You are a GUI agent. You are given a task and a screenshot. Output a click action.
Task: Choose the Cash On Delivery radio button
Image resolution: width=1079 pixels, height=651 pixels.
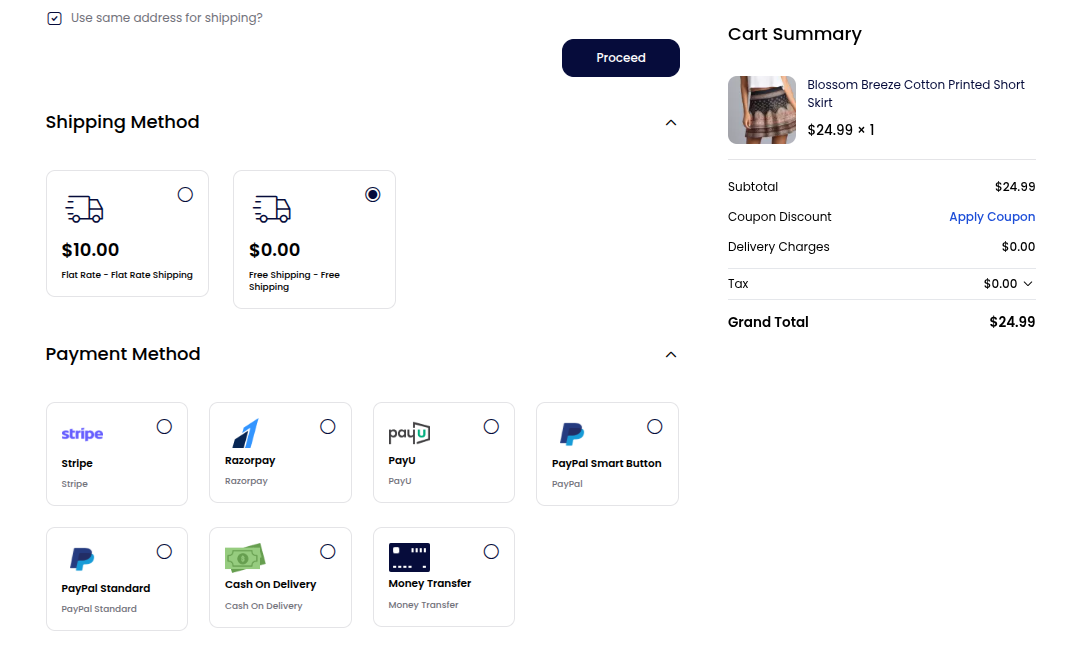327,551
